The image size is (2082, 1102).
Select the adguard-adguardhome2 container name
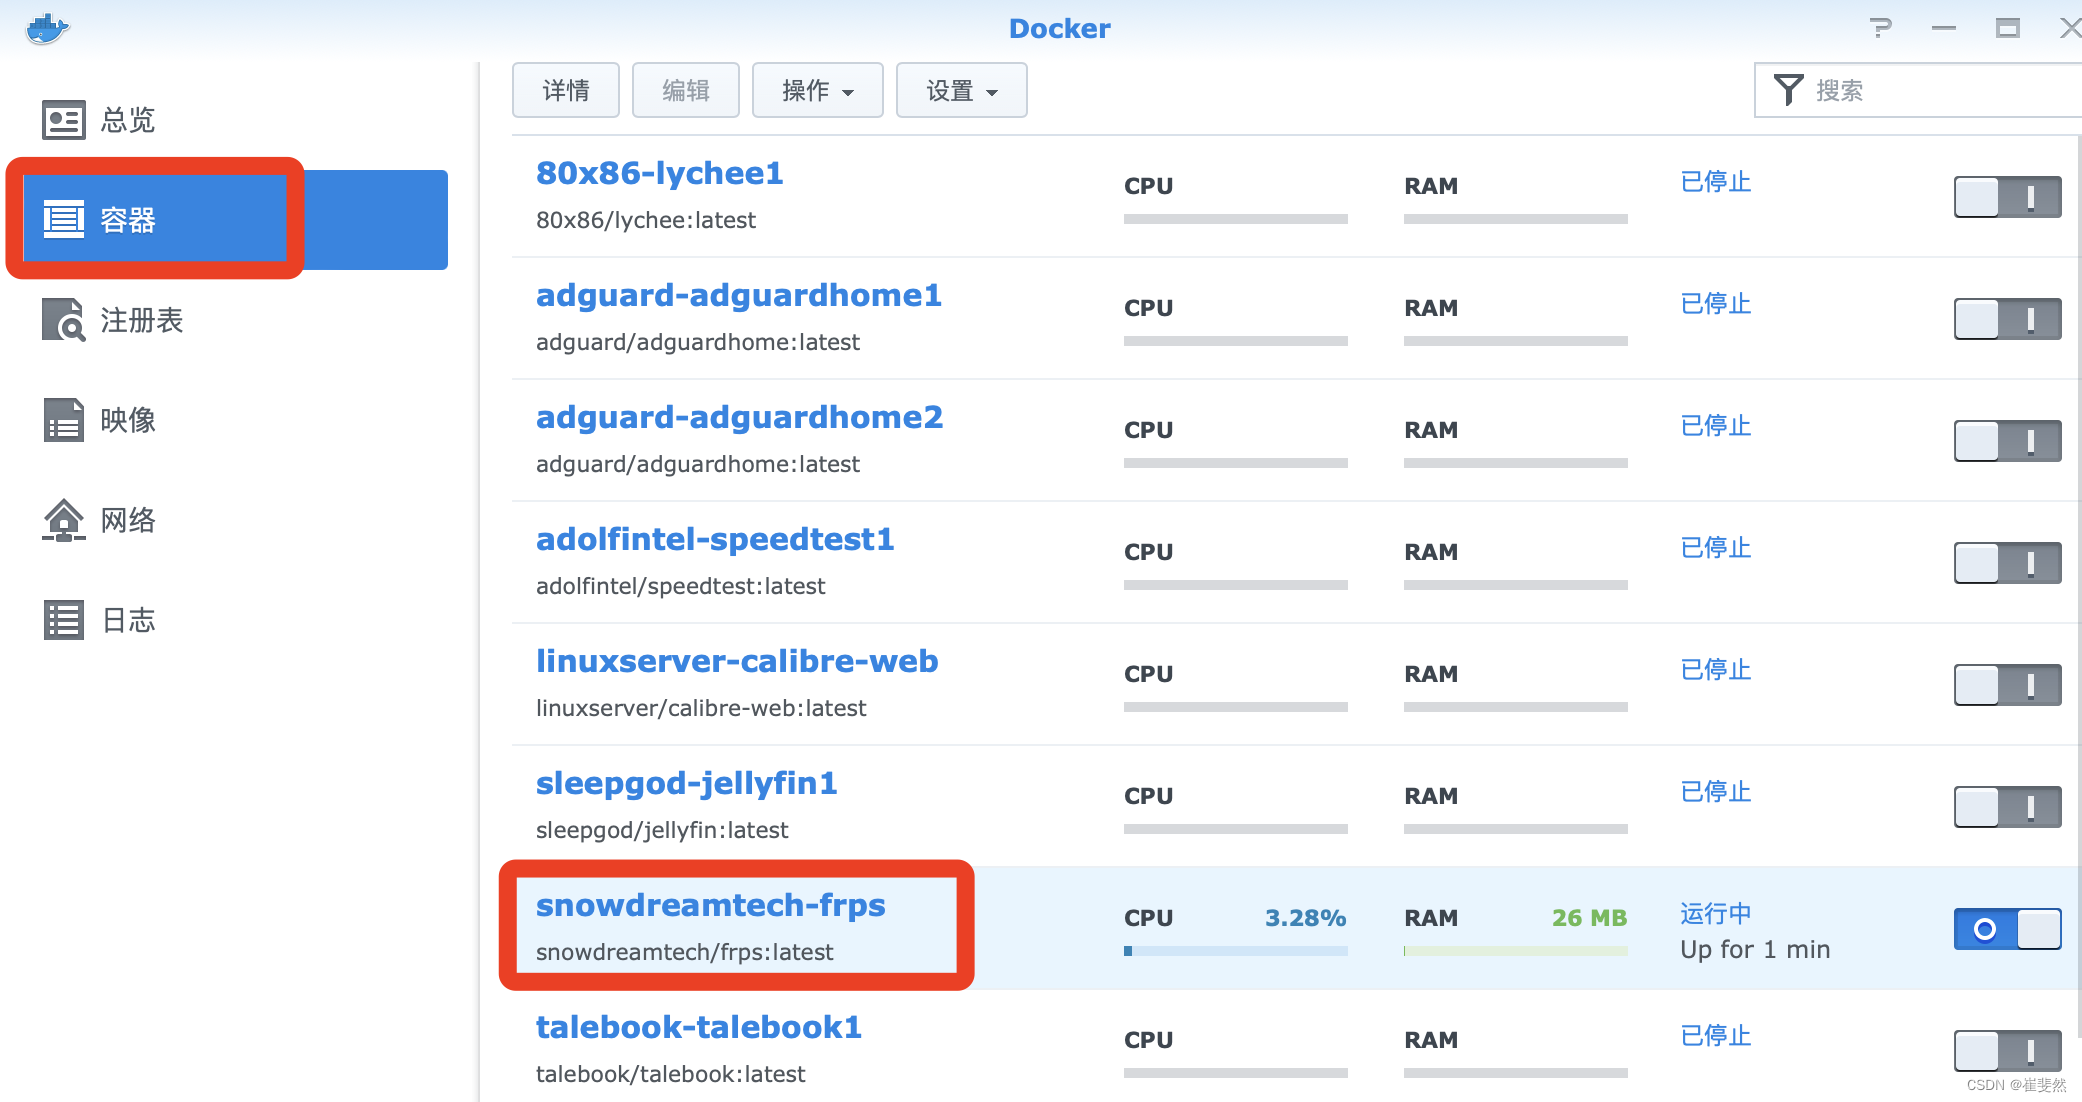point(740,417)
